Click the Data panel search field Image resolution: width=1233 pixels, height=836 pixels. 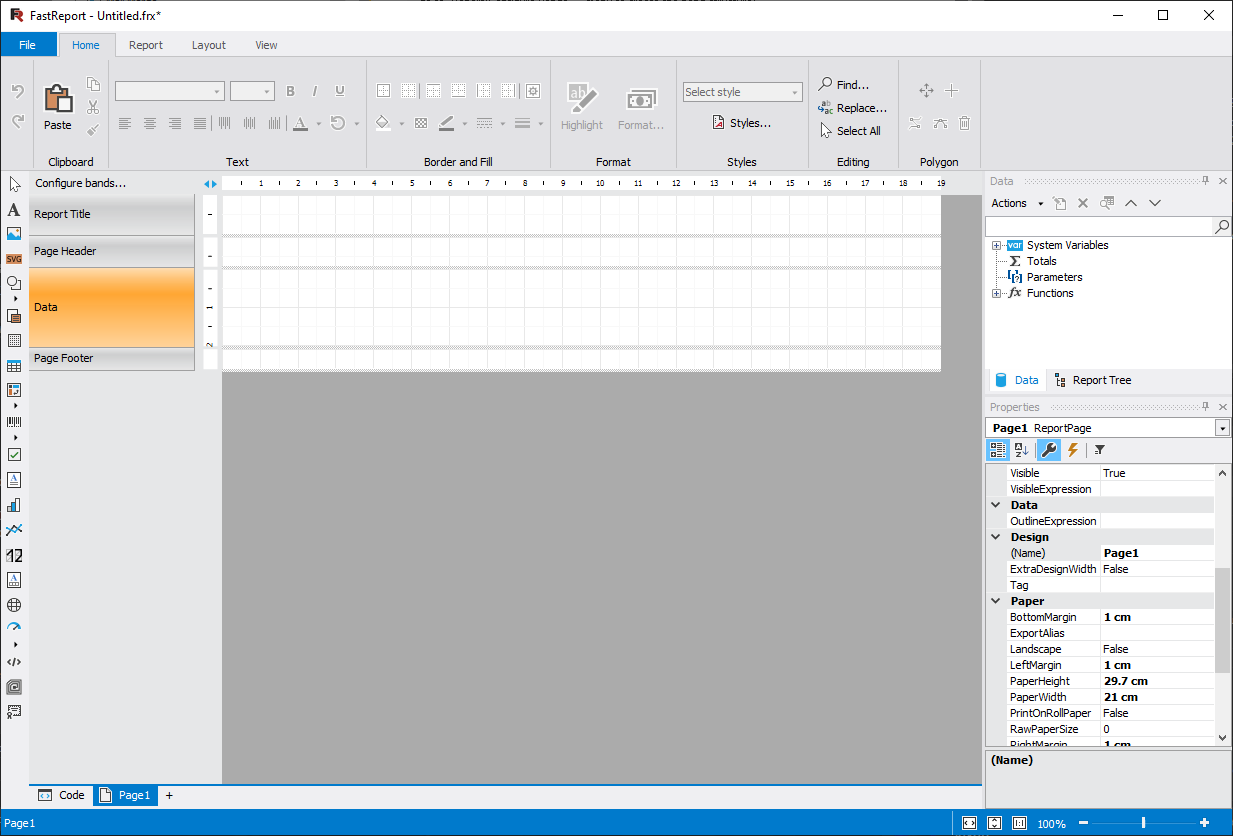[x=1098, y=227]
